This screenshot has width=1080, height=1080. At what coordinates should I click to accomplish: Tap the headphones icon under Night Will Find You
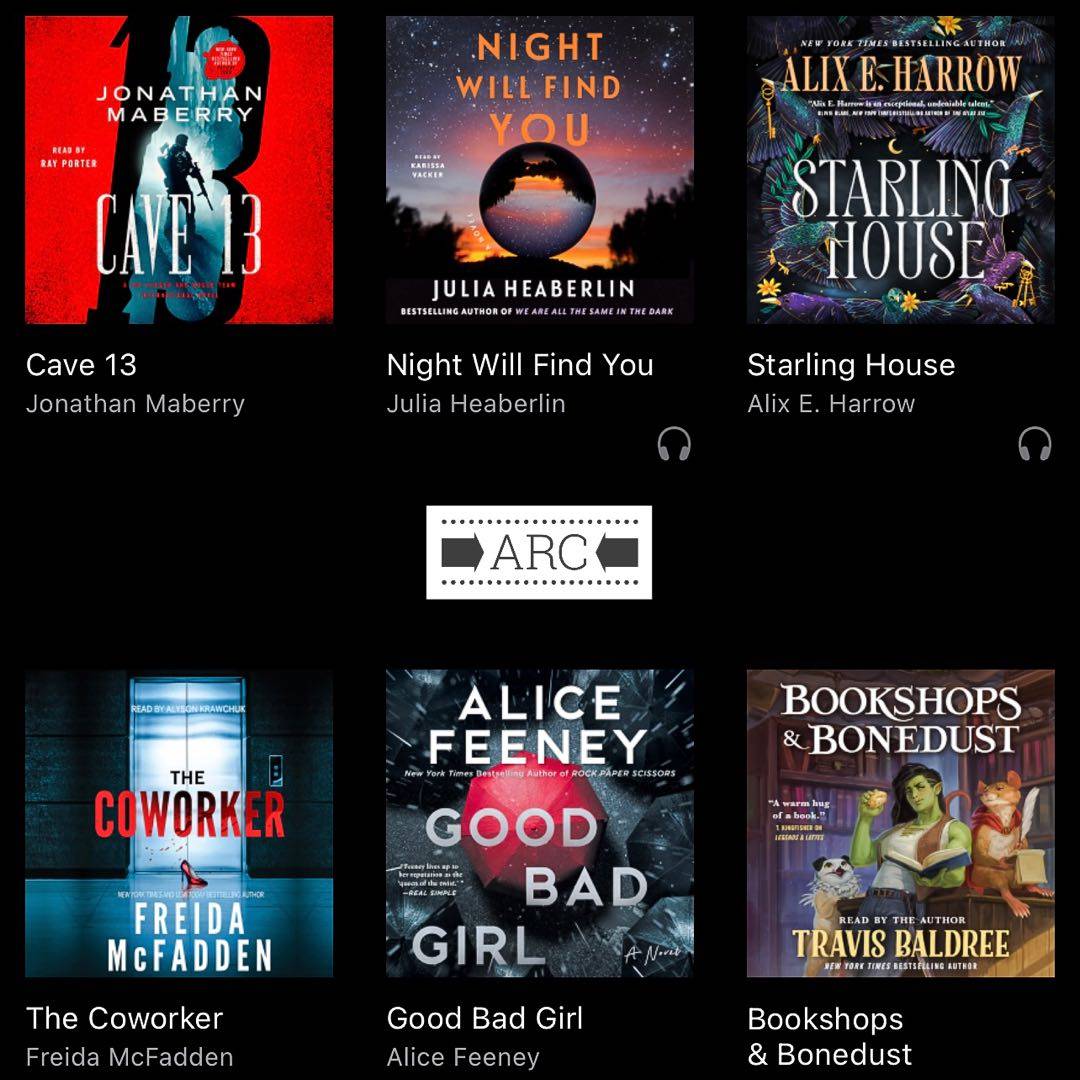(x=674, y=444)
